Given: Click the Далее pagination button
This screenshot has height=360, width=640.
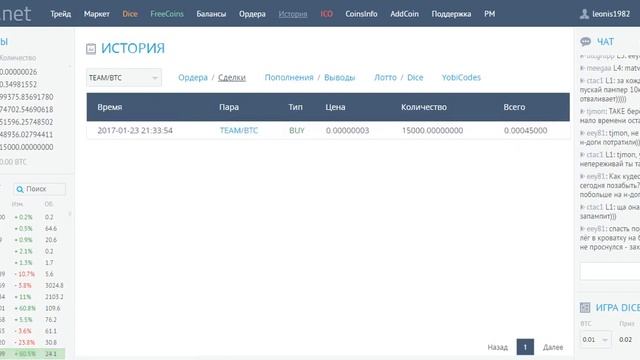Looking at the screenshot, I should tap(553, 347).
